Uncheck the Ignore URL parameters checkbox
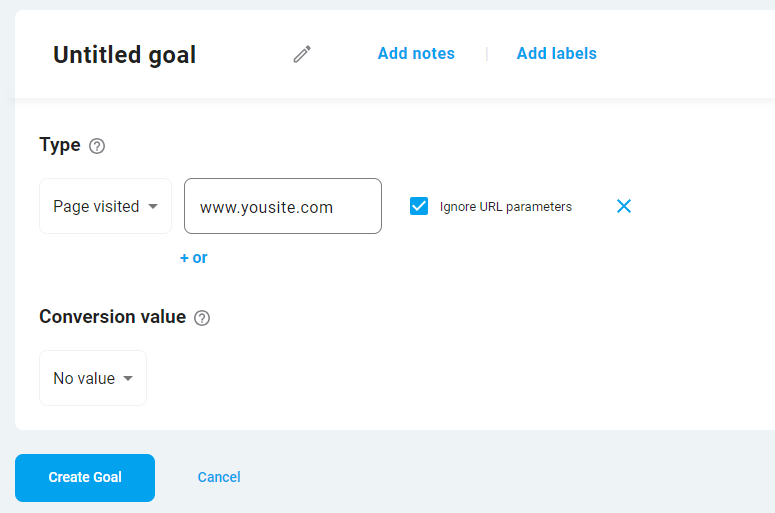775x513 pixels. tap(419, 206)
